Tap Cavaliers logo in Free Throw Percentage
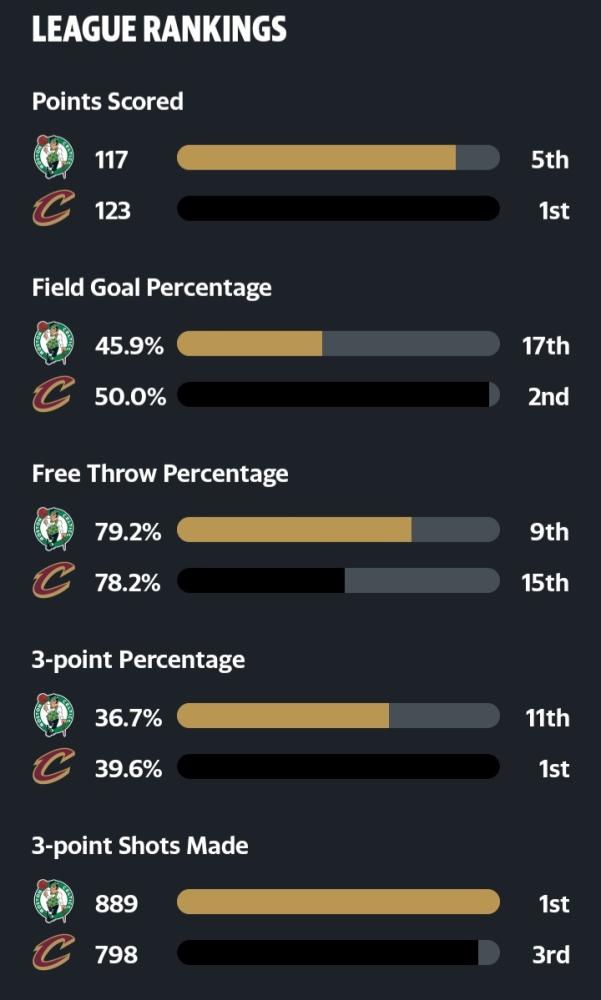 pyautogui.click(x=54, y=580)
